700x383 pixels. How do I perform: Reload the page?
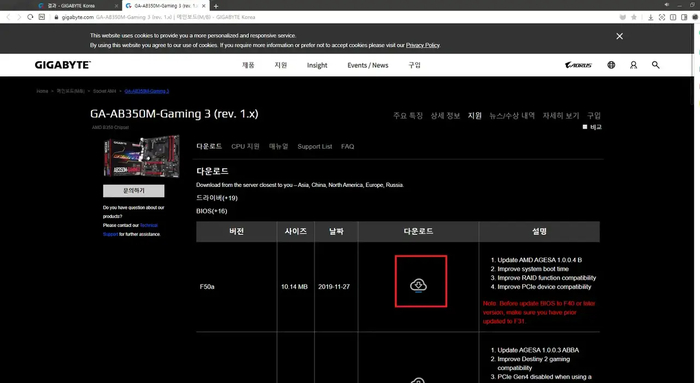click(x=30, y=17)
